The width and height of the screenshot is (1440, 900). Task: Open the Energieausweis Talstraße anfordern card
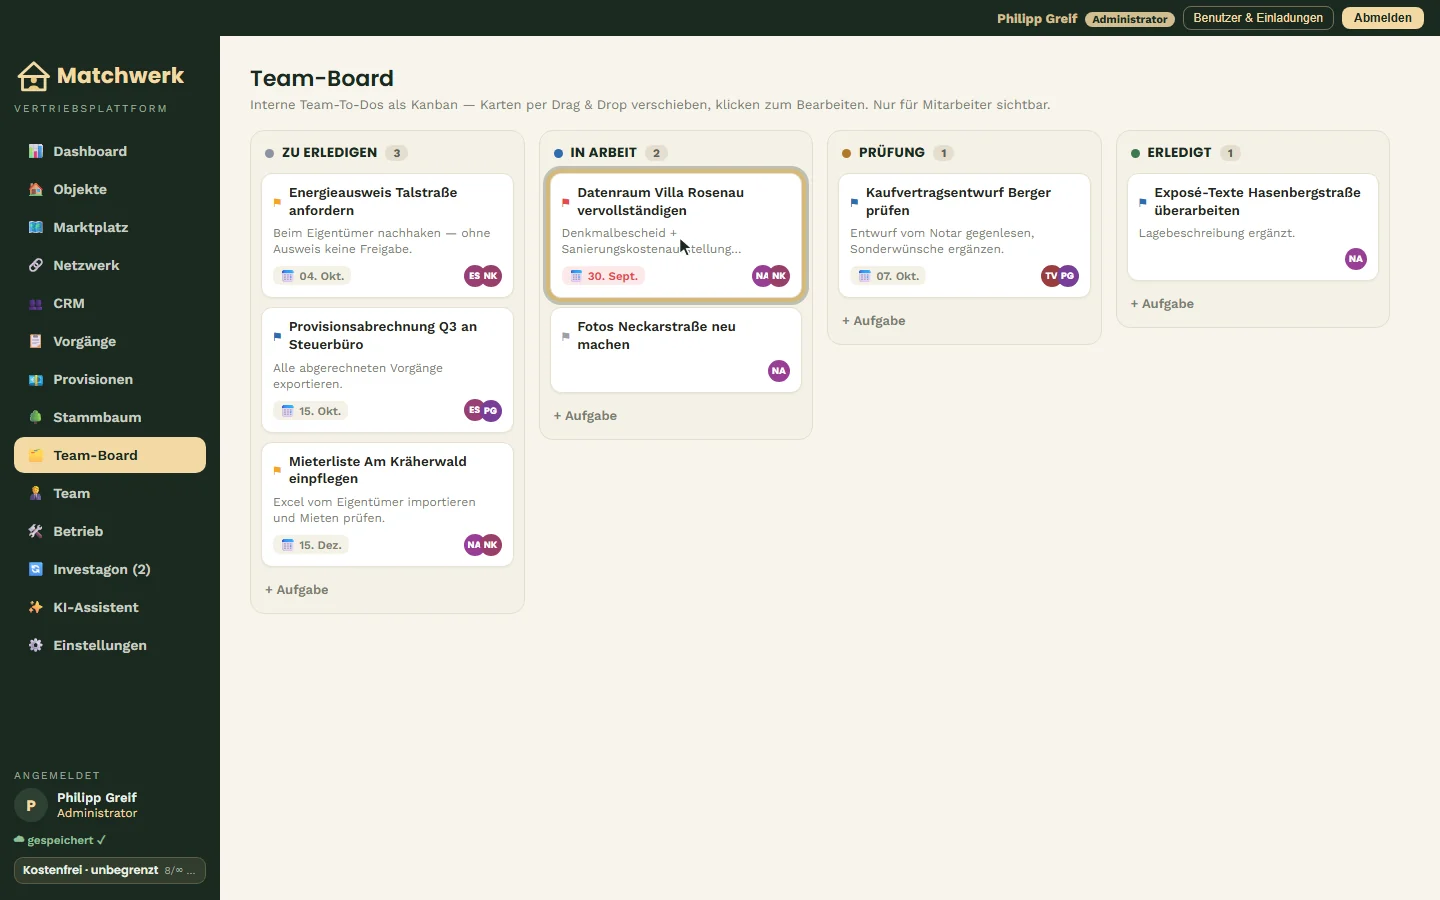(x=387, y=235)
